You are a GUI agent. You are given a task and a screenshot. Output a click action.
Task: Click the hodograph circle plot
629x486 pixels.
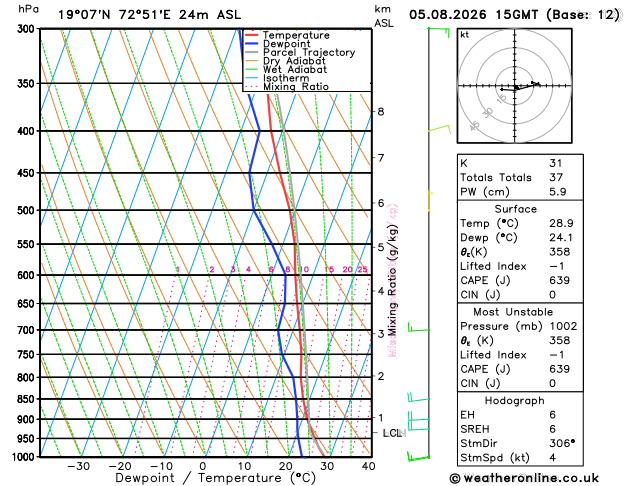pyautogui.click(x=515, y=86)
